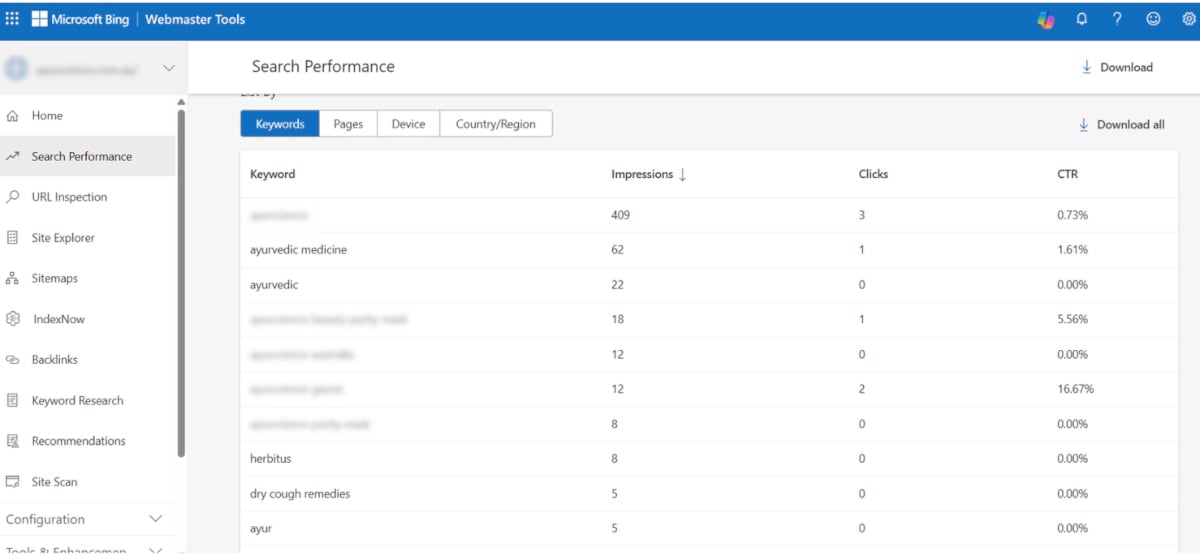This screenshot has width=1200, height=555.
Task: Click the Download button
Action: click(1117, 67)
